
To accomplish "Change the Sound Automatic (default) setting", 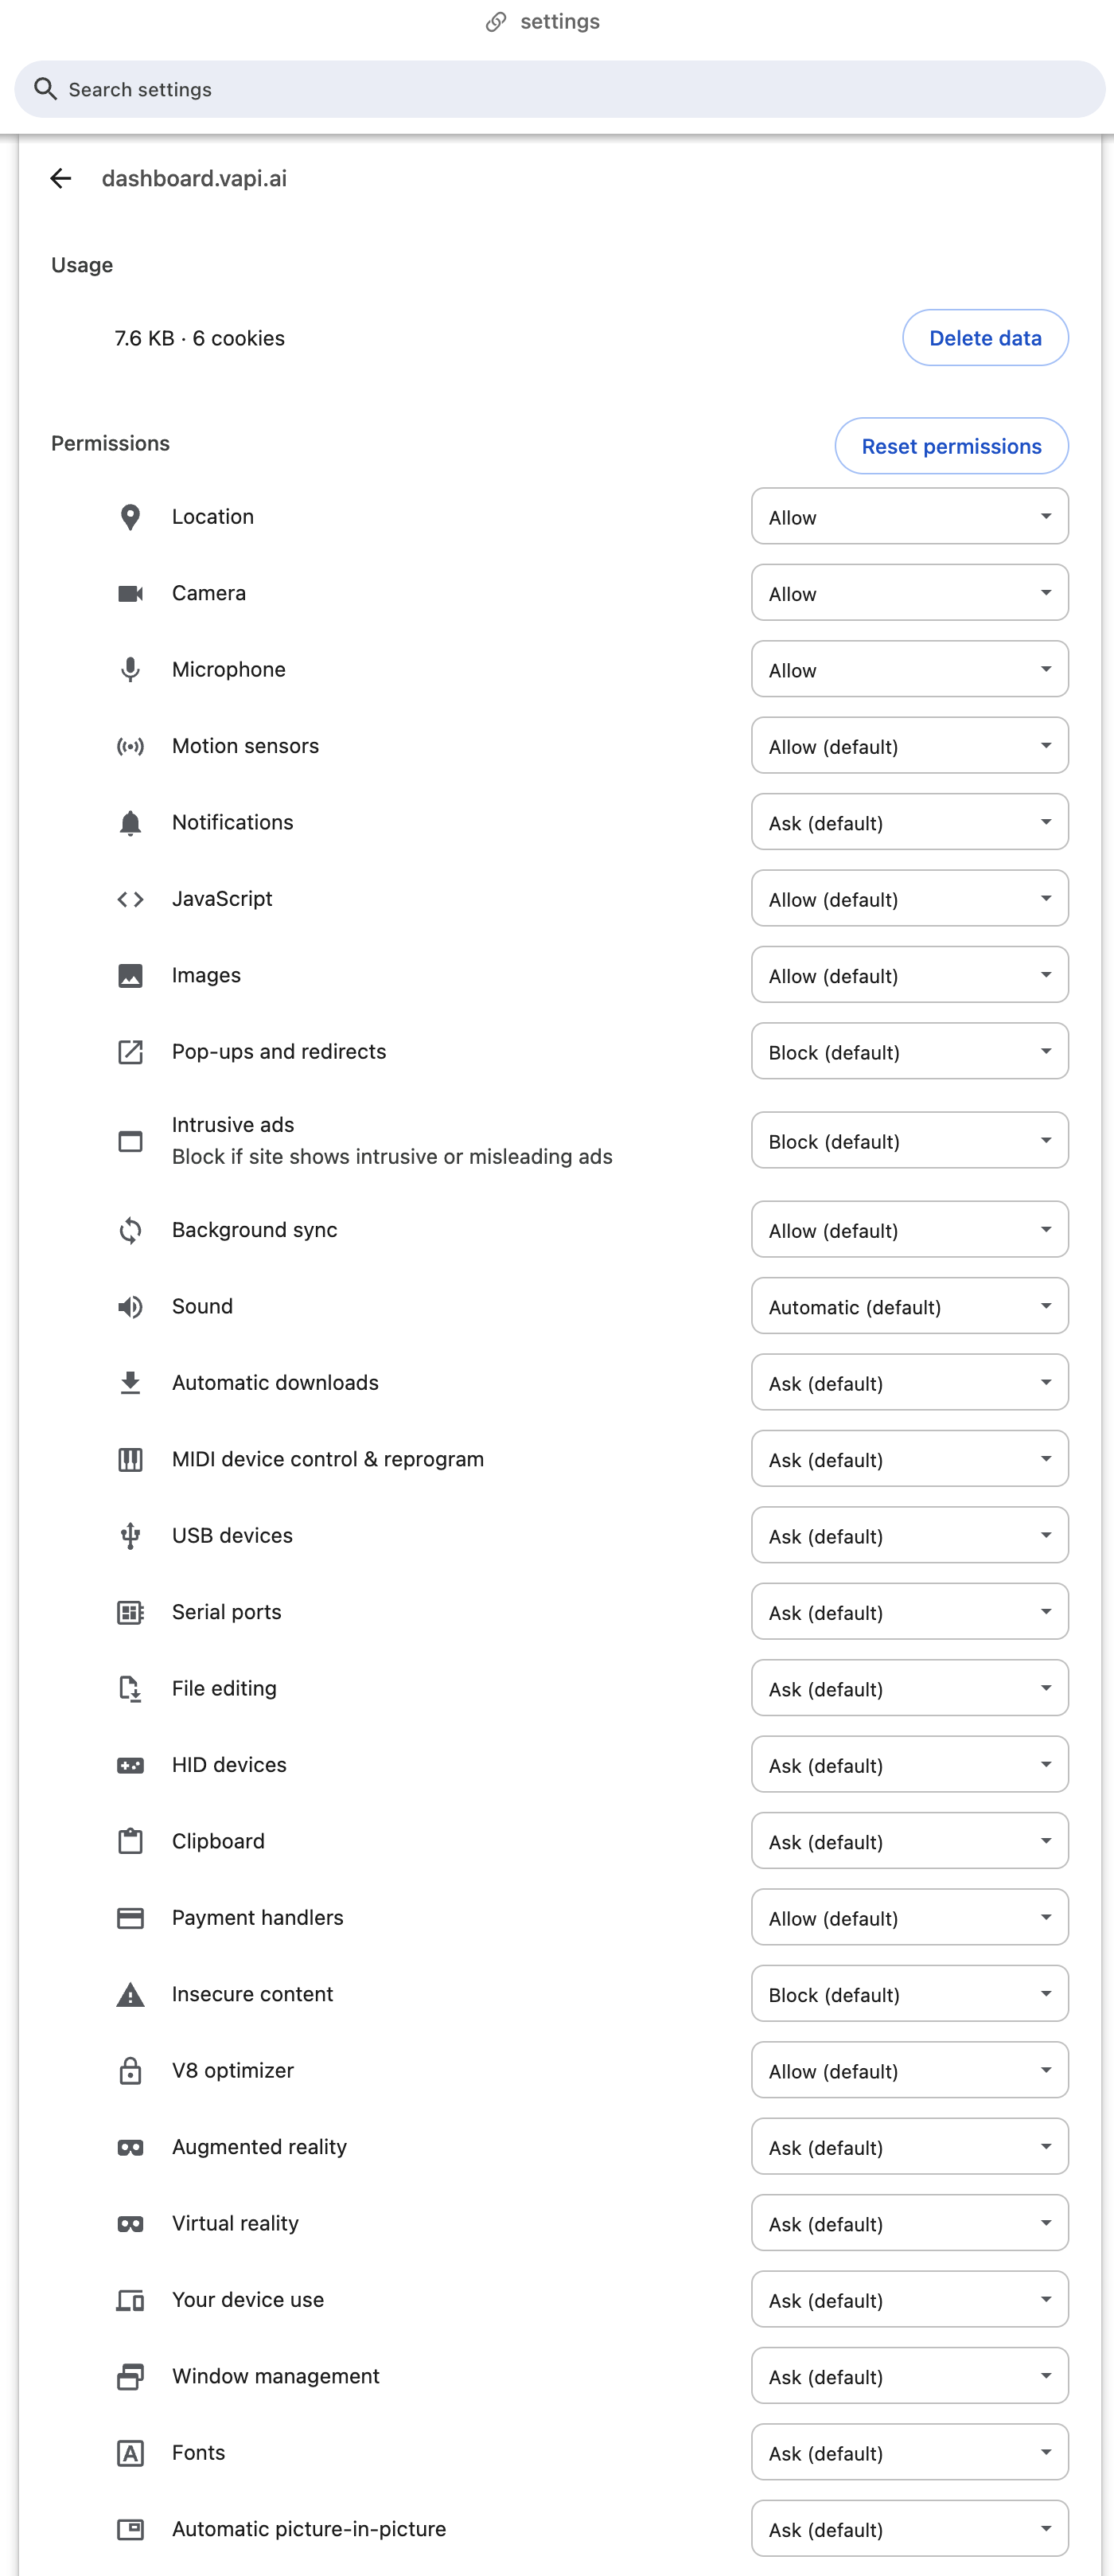I will click(909, 1306).
